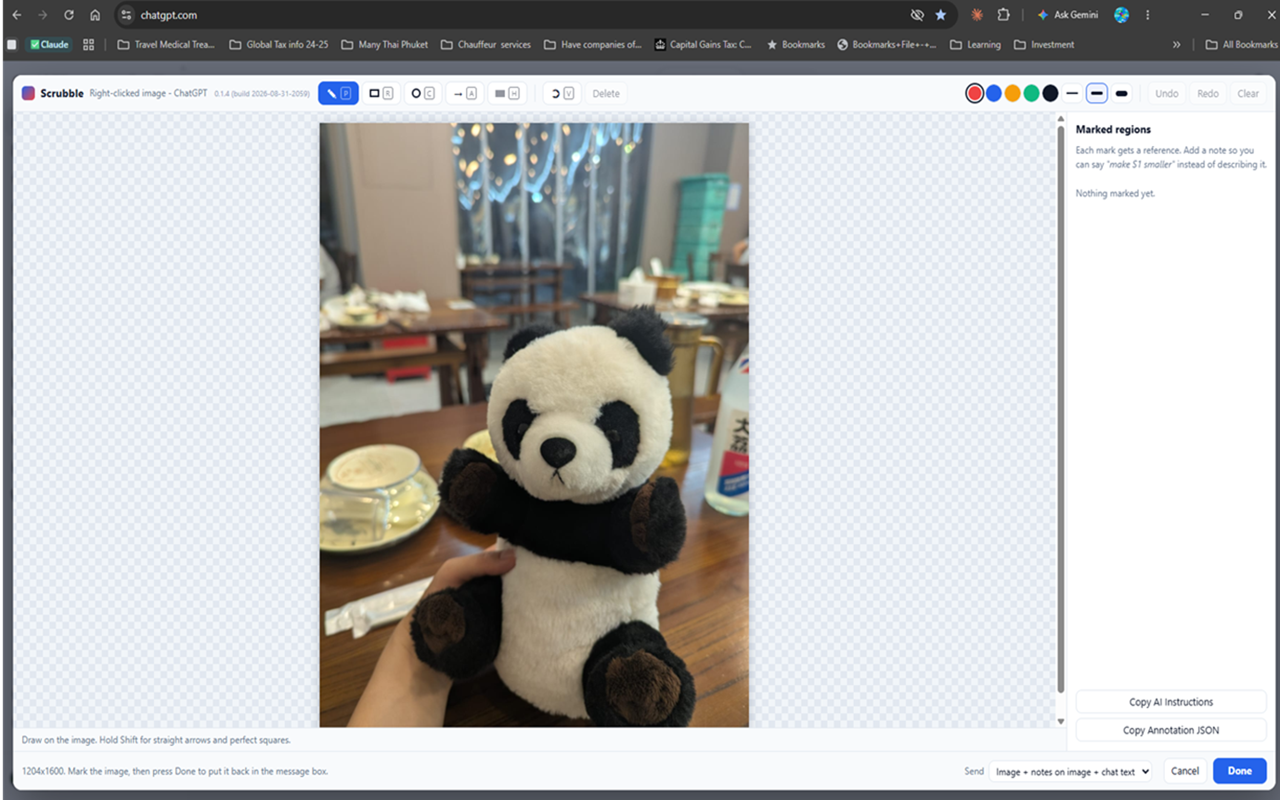
Task: Pick the blue color swatch
Action: (x=994, y=93)
